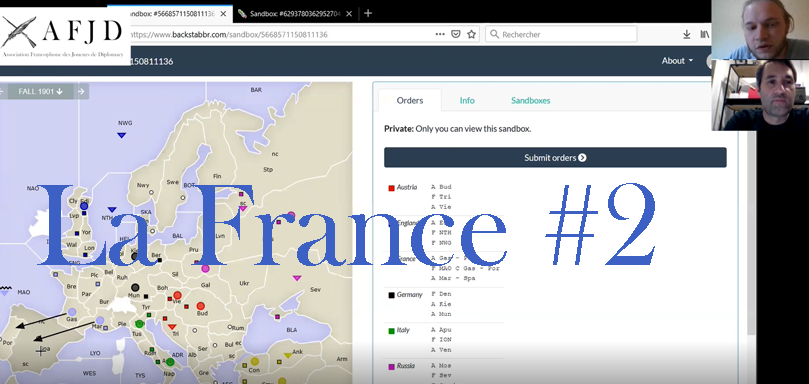The width and height of the screenshot is (809, 384).
Task: Click the Pocket save icon
Action: [x=456, y=34]
